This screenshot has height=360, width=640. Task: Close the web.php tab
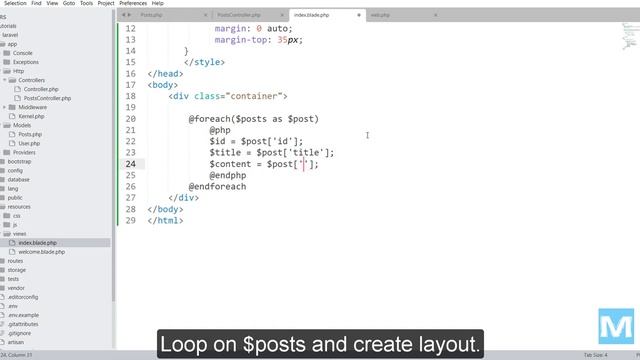coord(436,15)
